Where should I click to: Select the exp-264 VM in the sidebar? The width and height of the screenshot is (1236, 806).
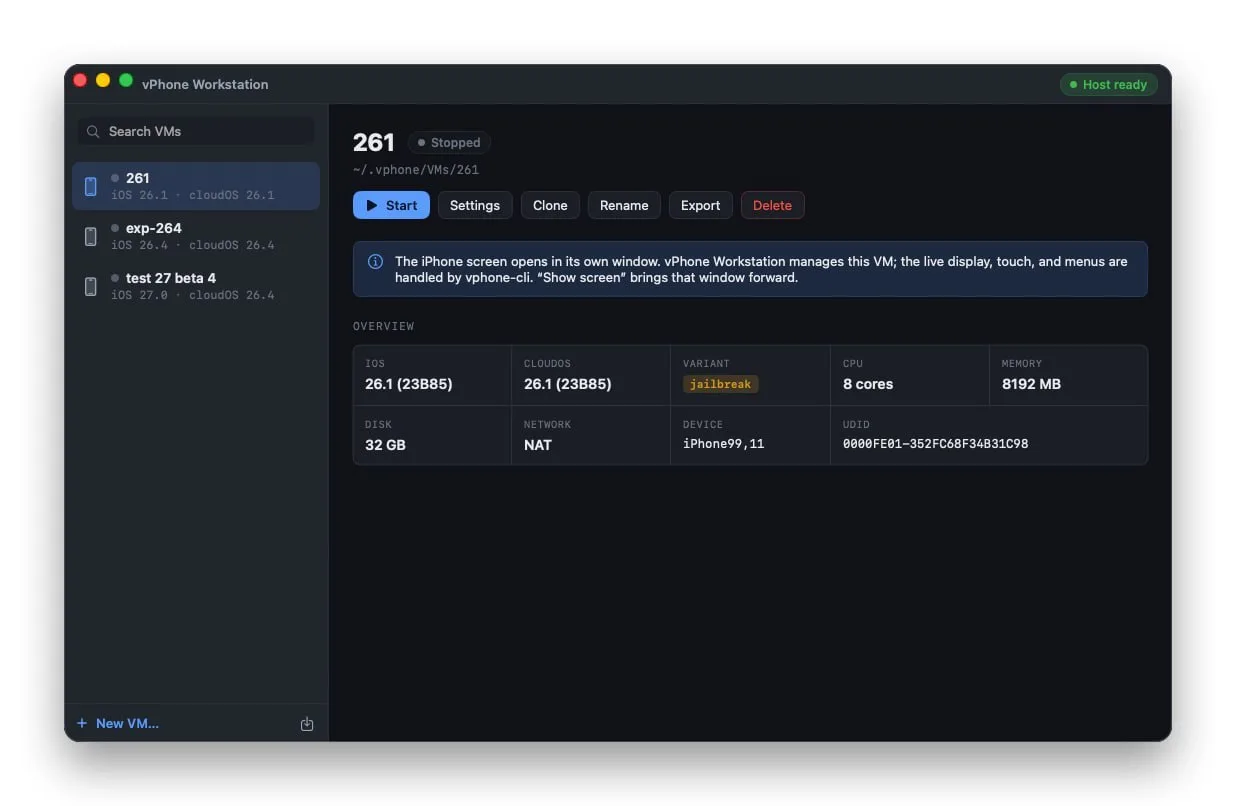(196, 236)
